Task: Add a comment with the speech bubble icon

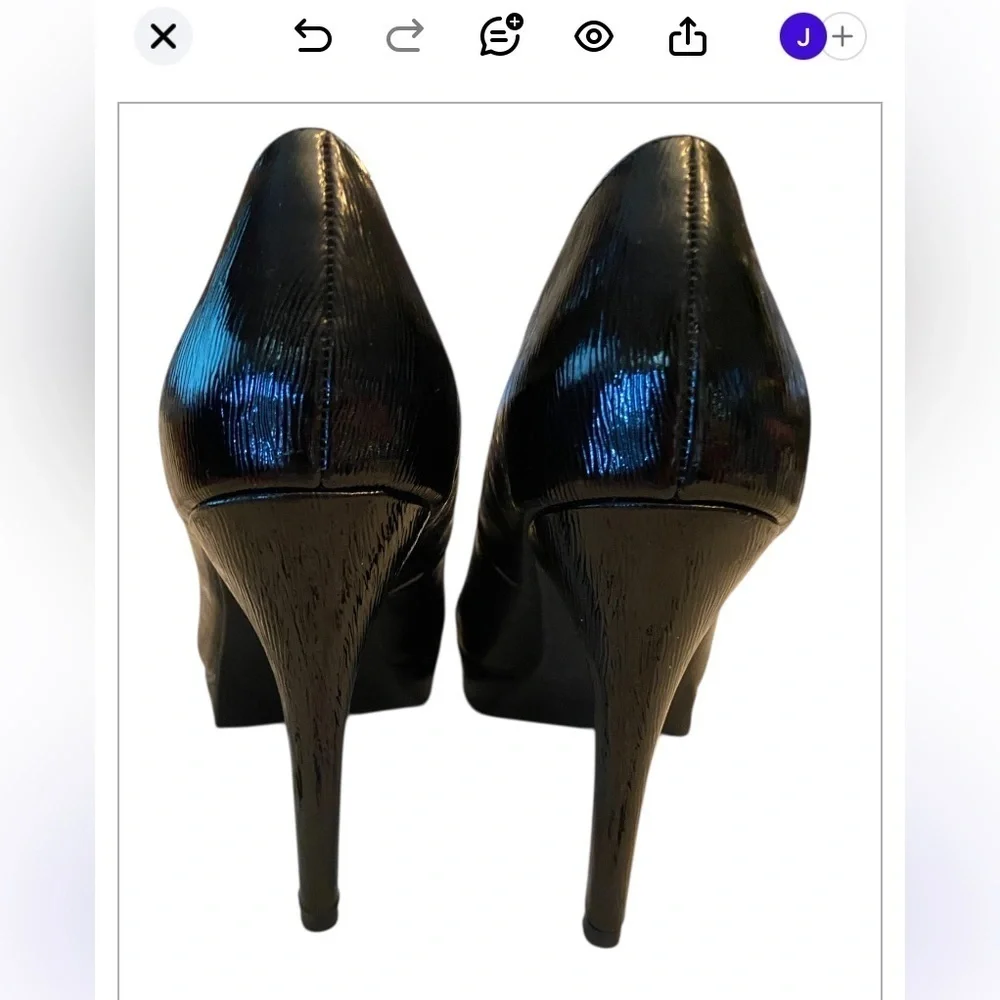Action: (501, 35)
